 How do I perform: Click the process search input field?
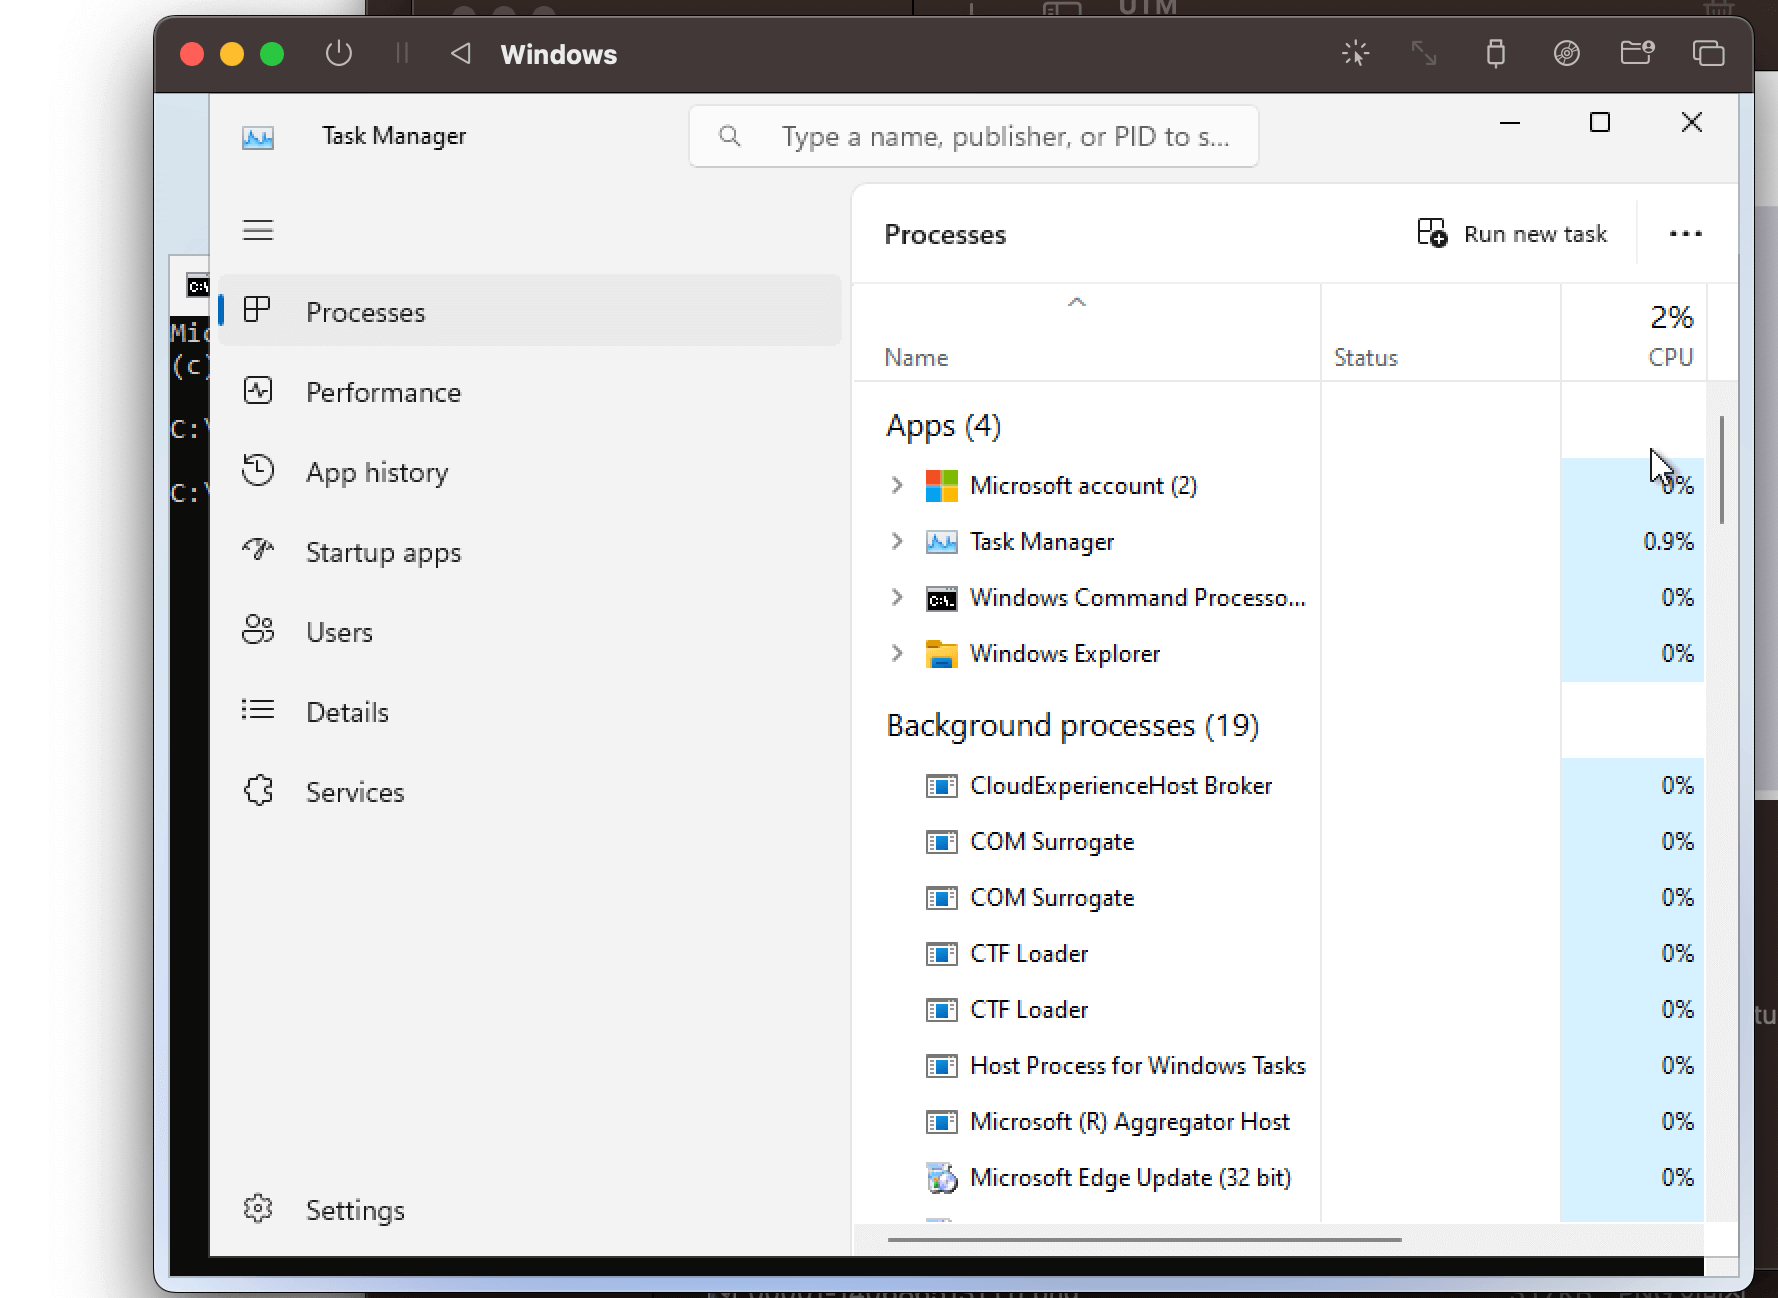click(974, 136)
